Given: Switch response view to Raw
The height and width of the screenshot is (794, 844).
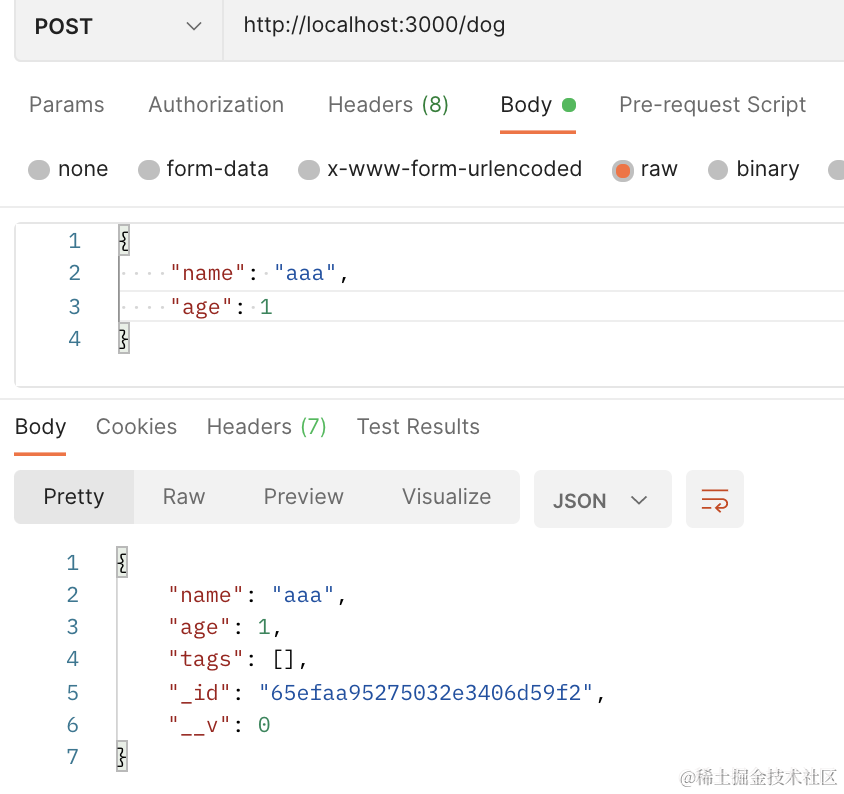Looking at the screenshot, I should click(184, 497).
